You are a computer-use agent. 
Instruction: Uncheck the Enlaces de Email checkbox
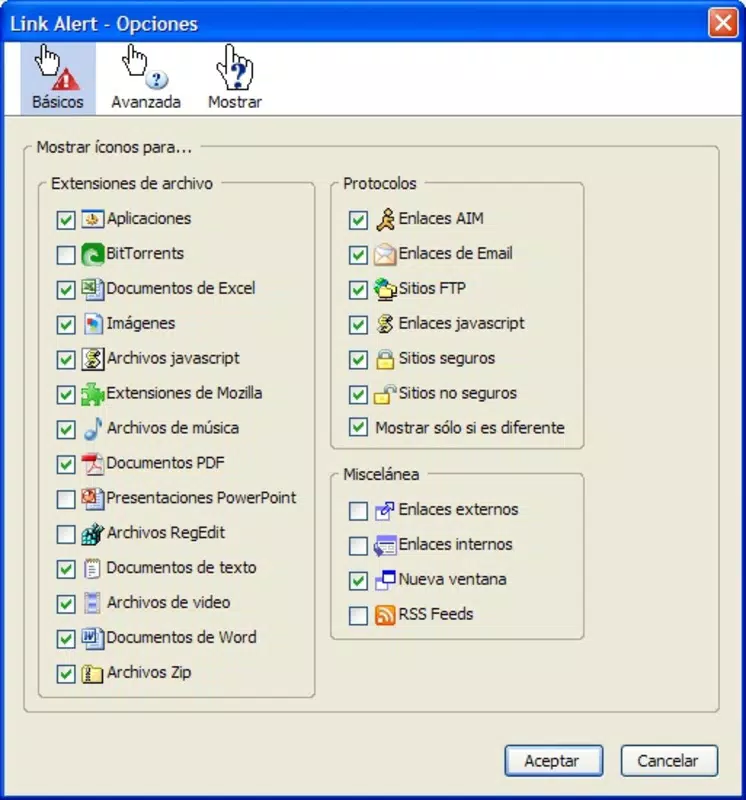[358, 255]
